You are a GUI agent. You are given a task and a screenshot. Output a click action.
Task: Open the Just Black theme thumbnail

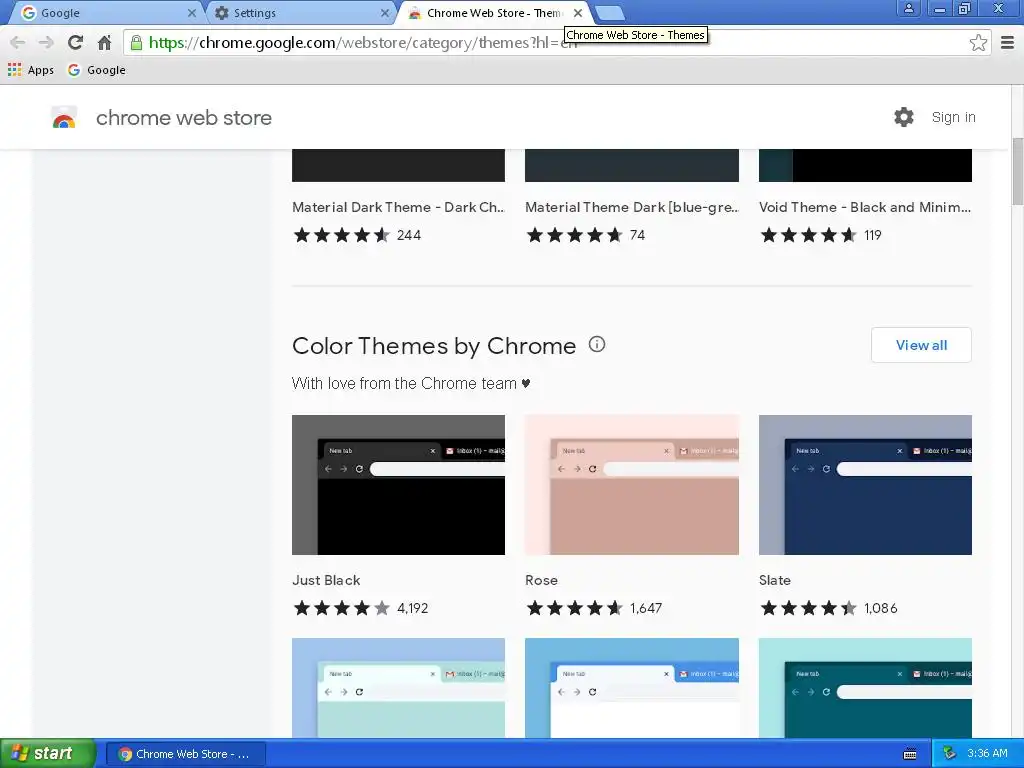(x=398, y=485)
